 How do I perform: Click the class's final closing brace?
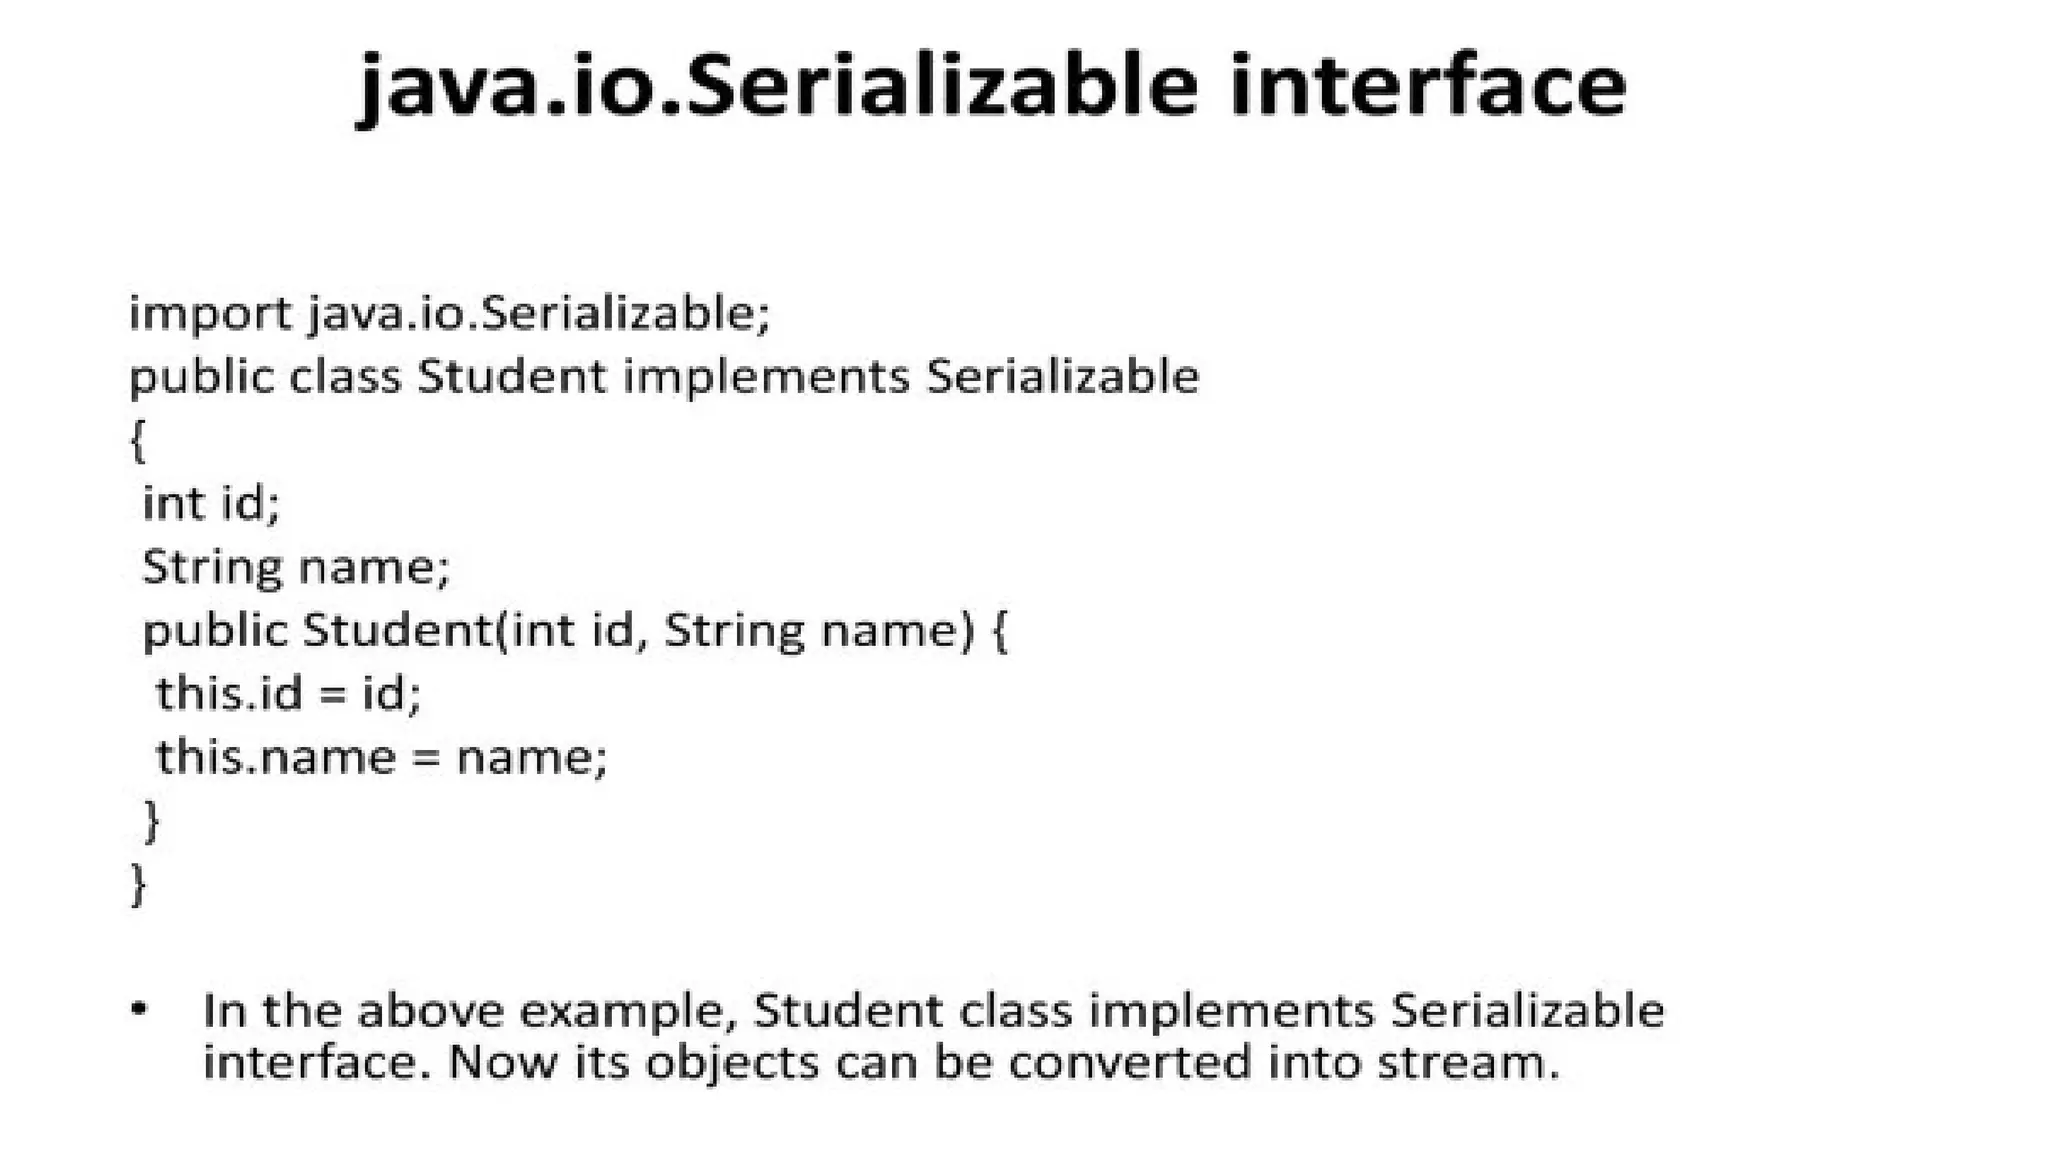pyautogui.click(x=139, y=884)
